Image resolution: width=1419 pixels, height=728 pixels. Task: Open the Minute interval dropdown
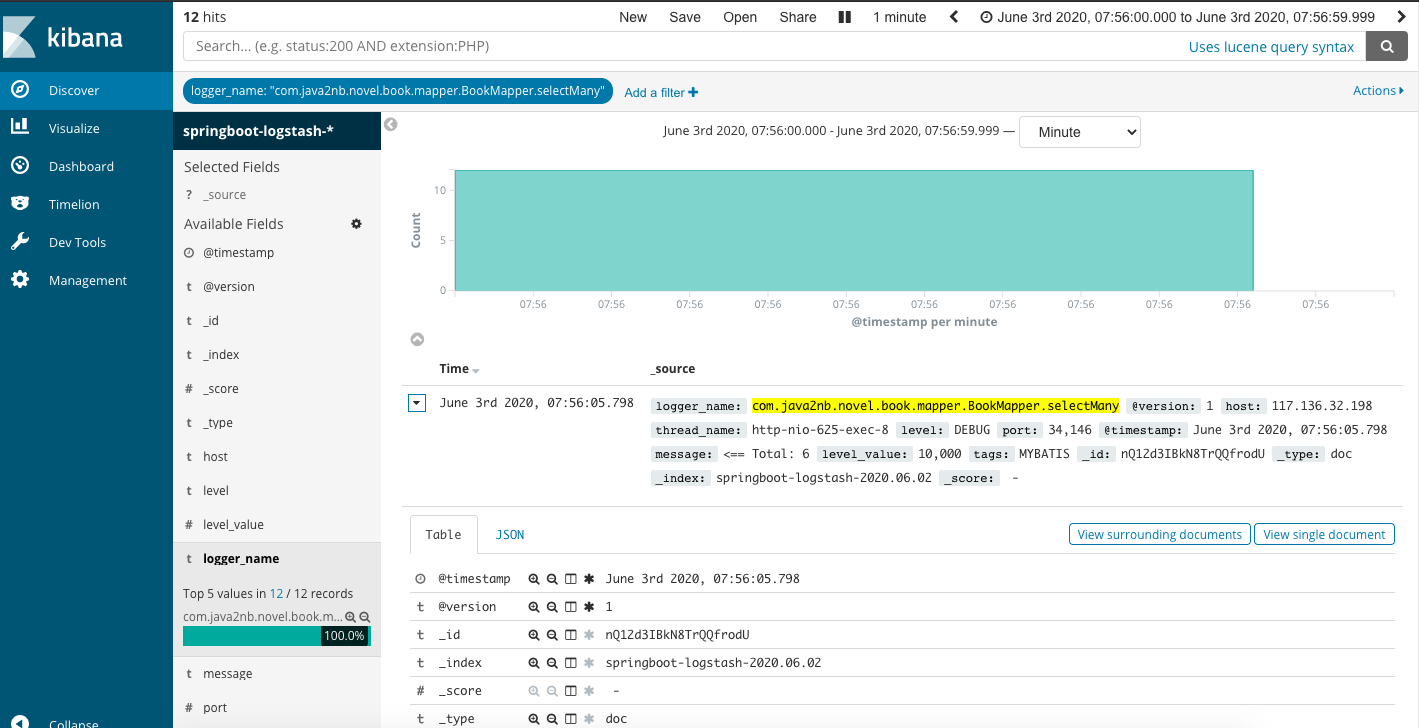(1080, 132)
